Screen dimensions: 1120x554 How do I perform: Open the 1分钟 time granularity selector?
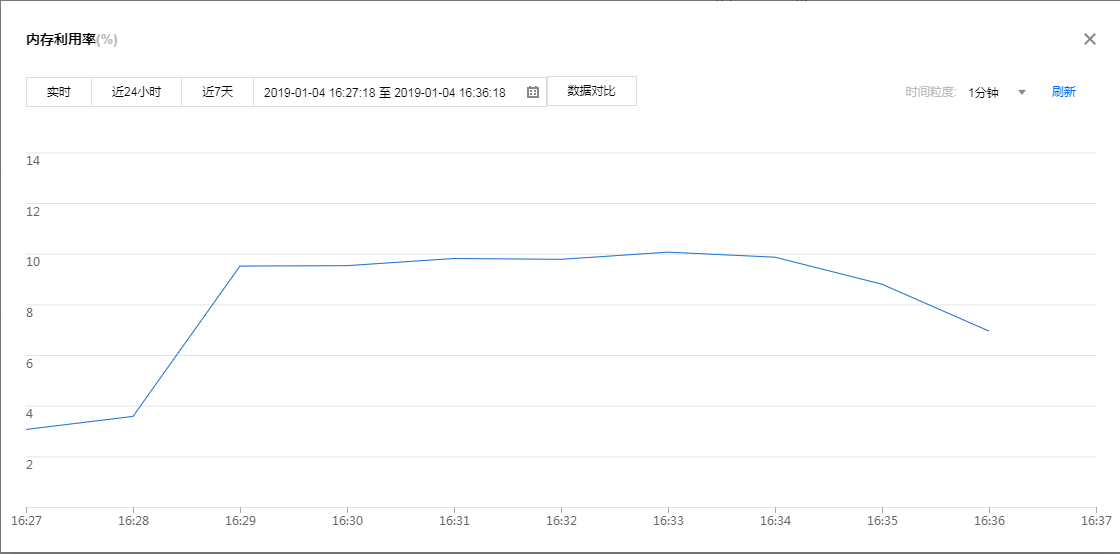coord(983,92)
